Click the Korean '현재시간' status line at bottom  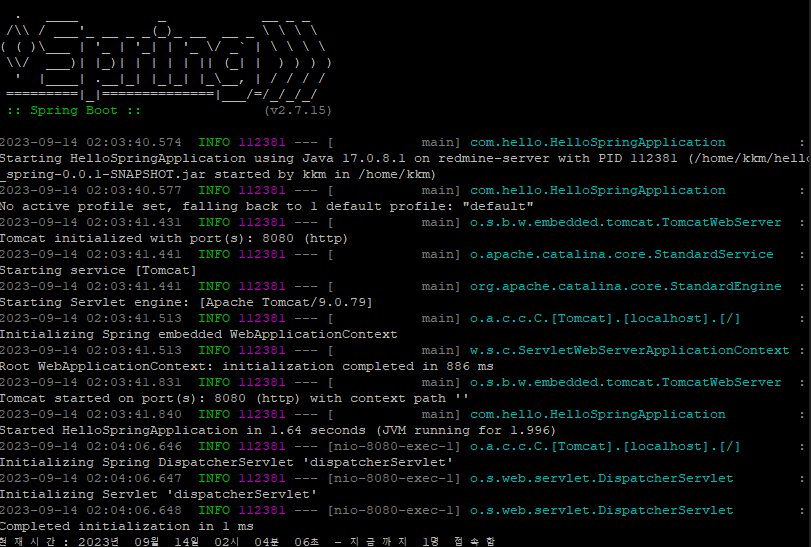point(247,541)
